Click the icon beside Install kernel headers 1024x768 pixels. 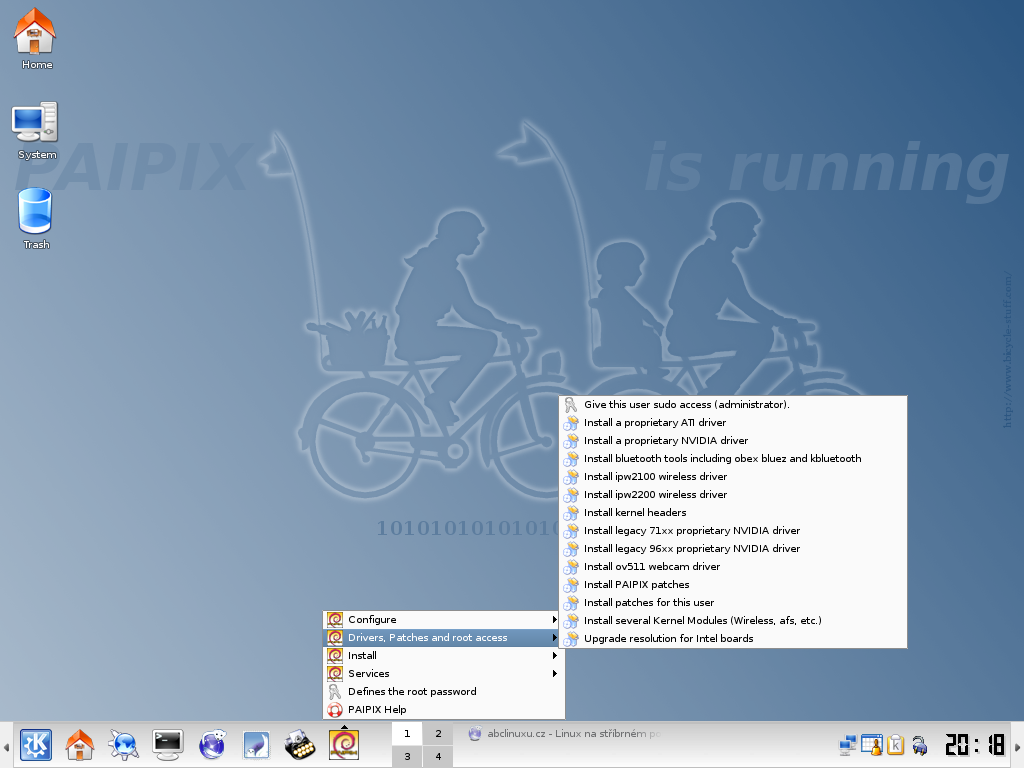coord(571,513)
